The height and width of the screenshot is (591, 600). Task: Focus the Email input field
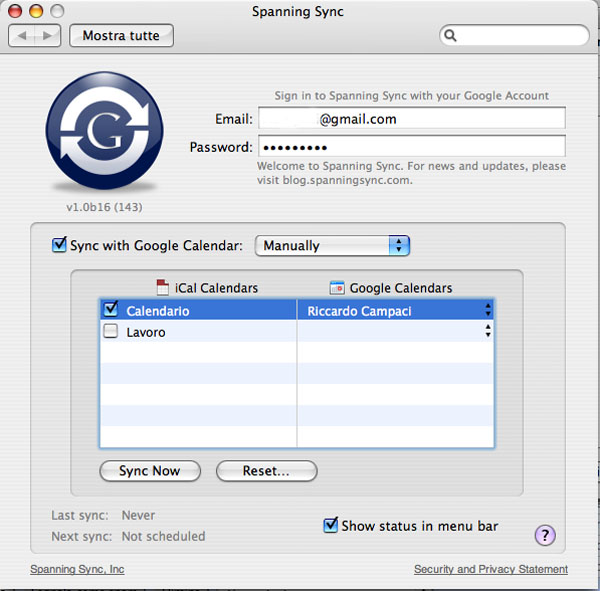412,118
